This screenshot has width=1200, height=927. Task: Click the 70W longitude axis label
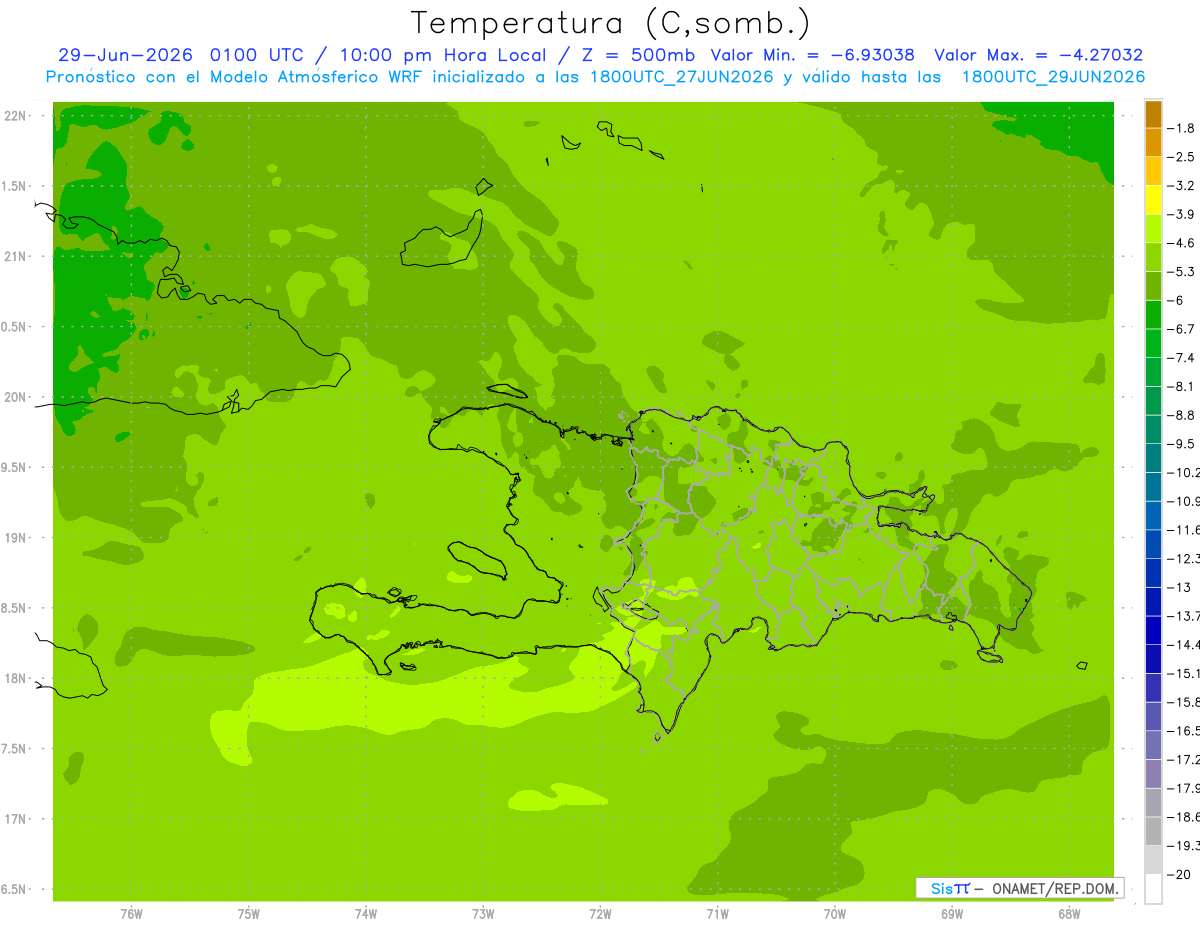coord(835,914)
